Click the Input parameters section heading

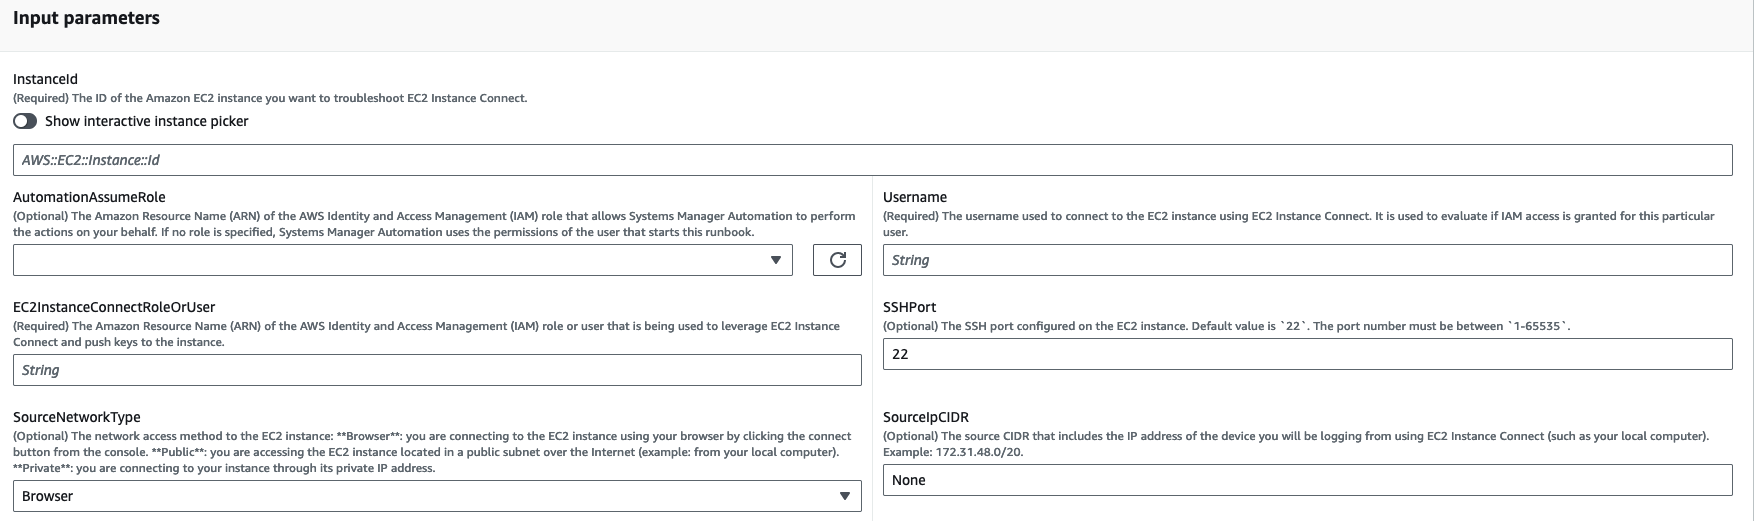click(x=86, y=18)
